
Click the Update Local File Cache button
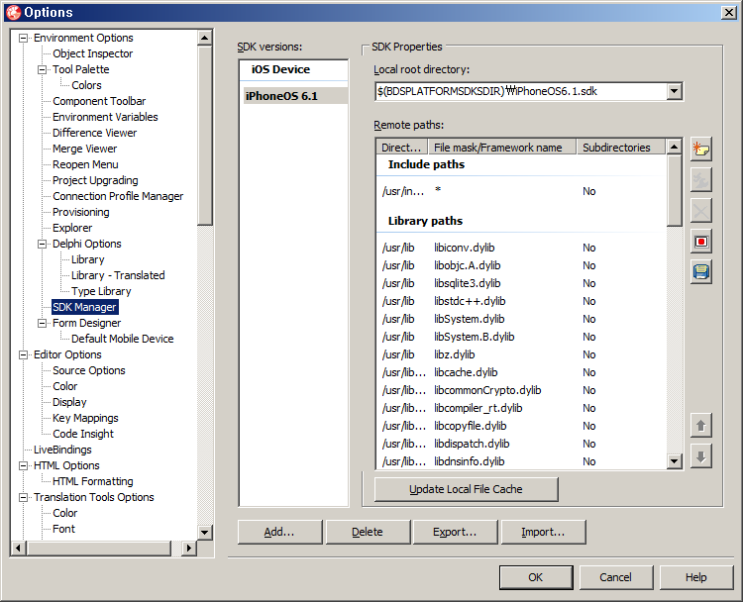(x=466, y=489)
